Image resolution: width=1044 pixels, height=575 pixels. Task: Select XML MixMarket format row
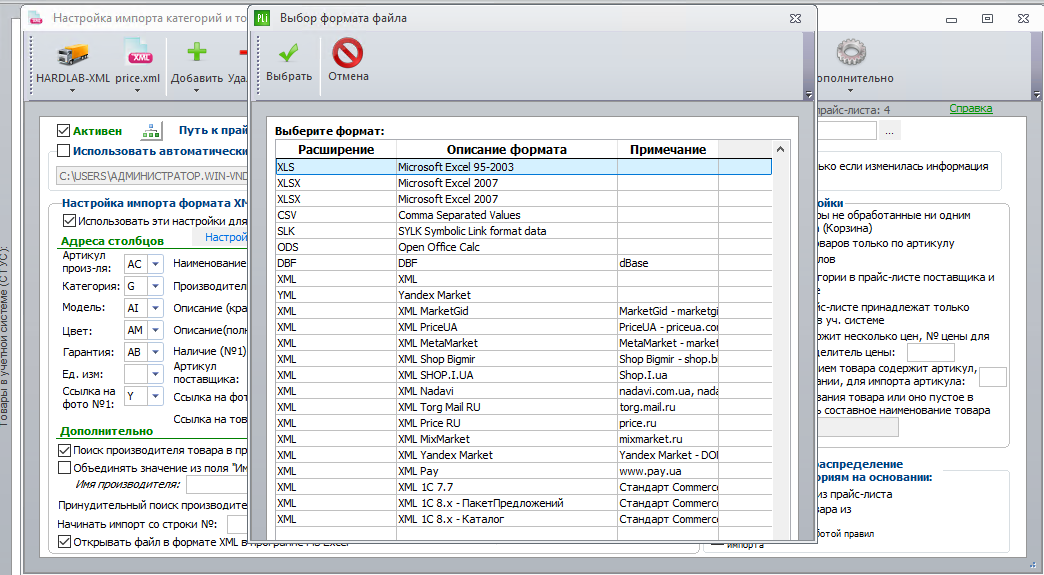(523, 439)
